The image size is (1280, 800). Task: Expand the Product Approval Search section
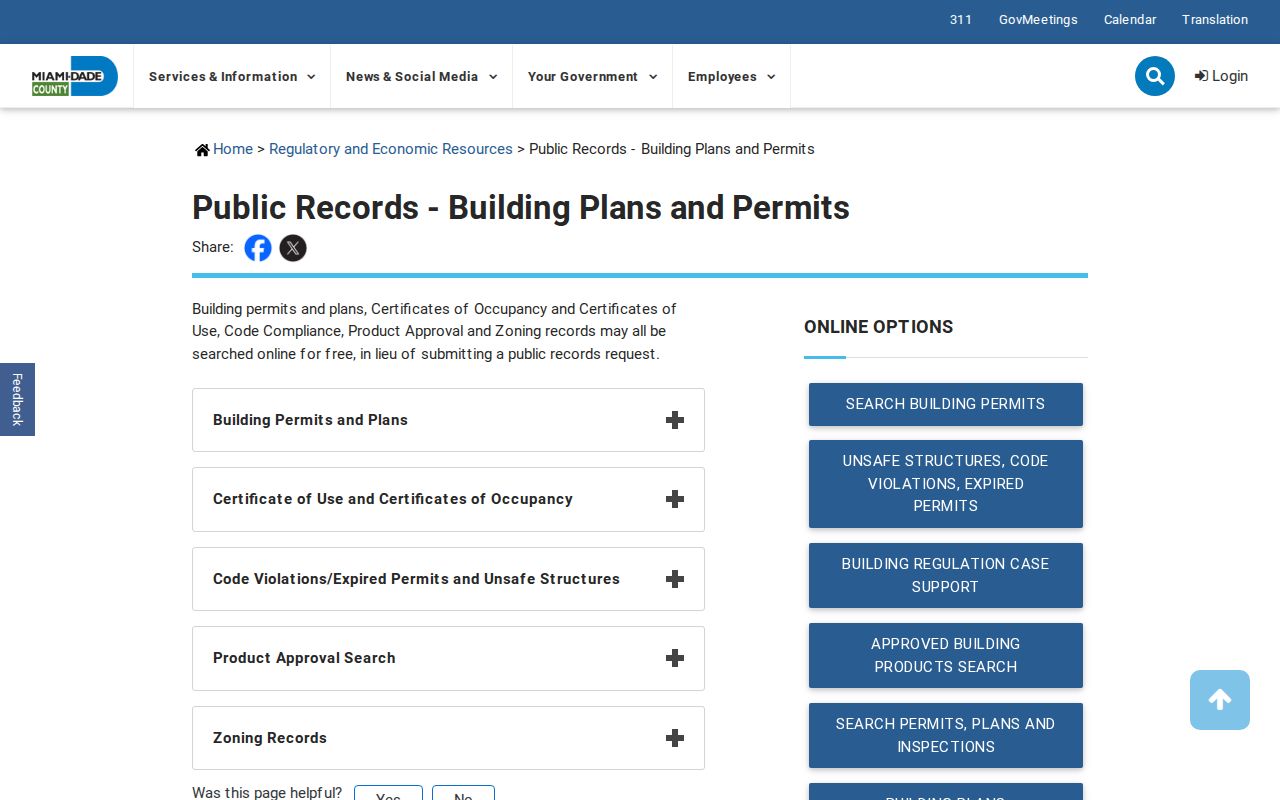[x=448, y=658]
